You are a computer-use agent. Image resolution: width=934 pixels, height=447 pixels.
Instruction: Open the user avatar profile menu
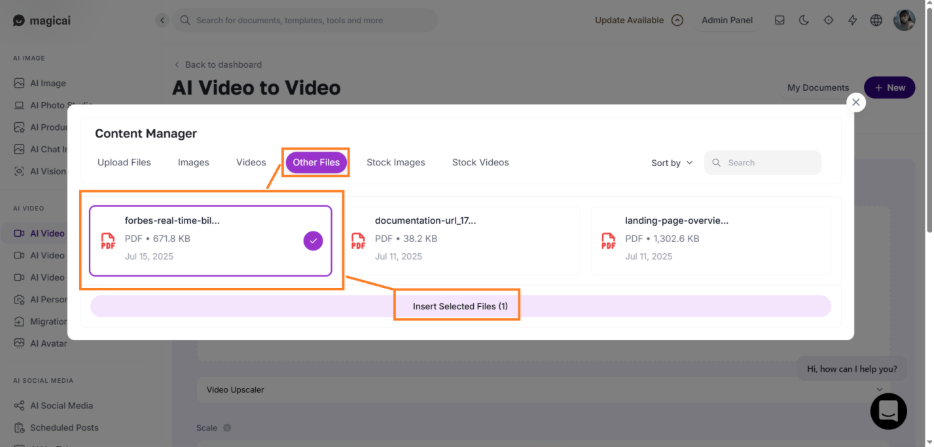tap(904, 20)
